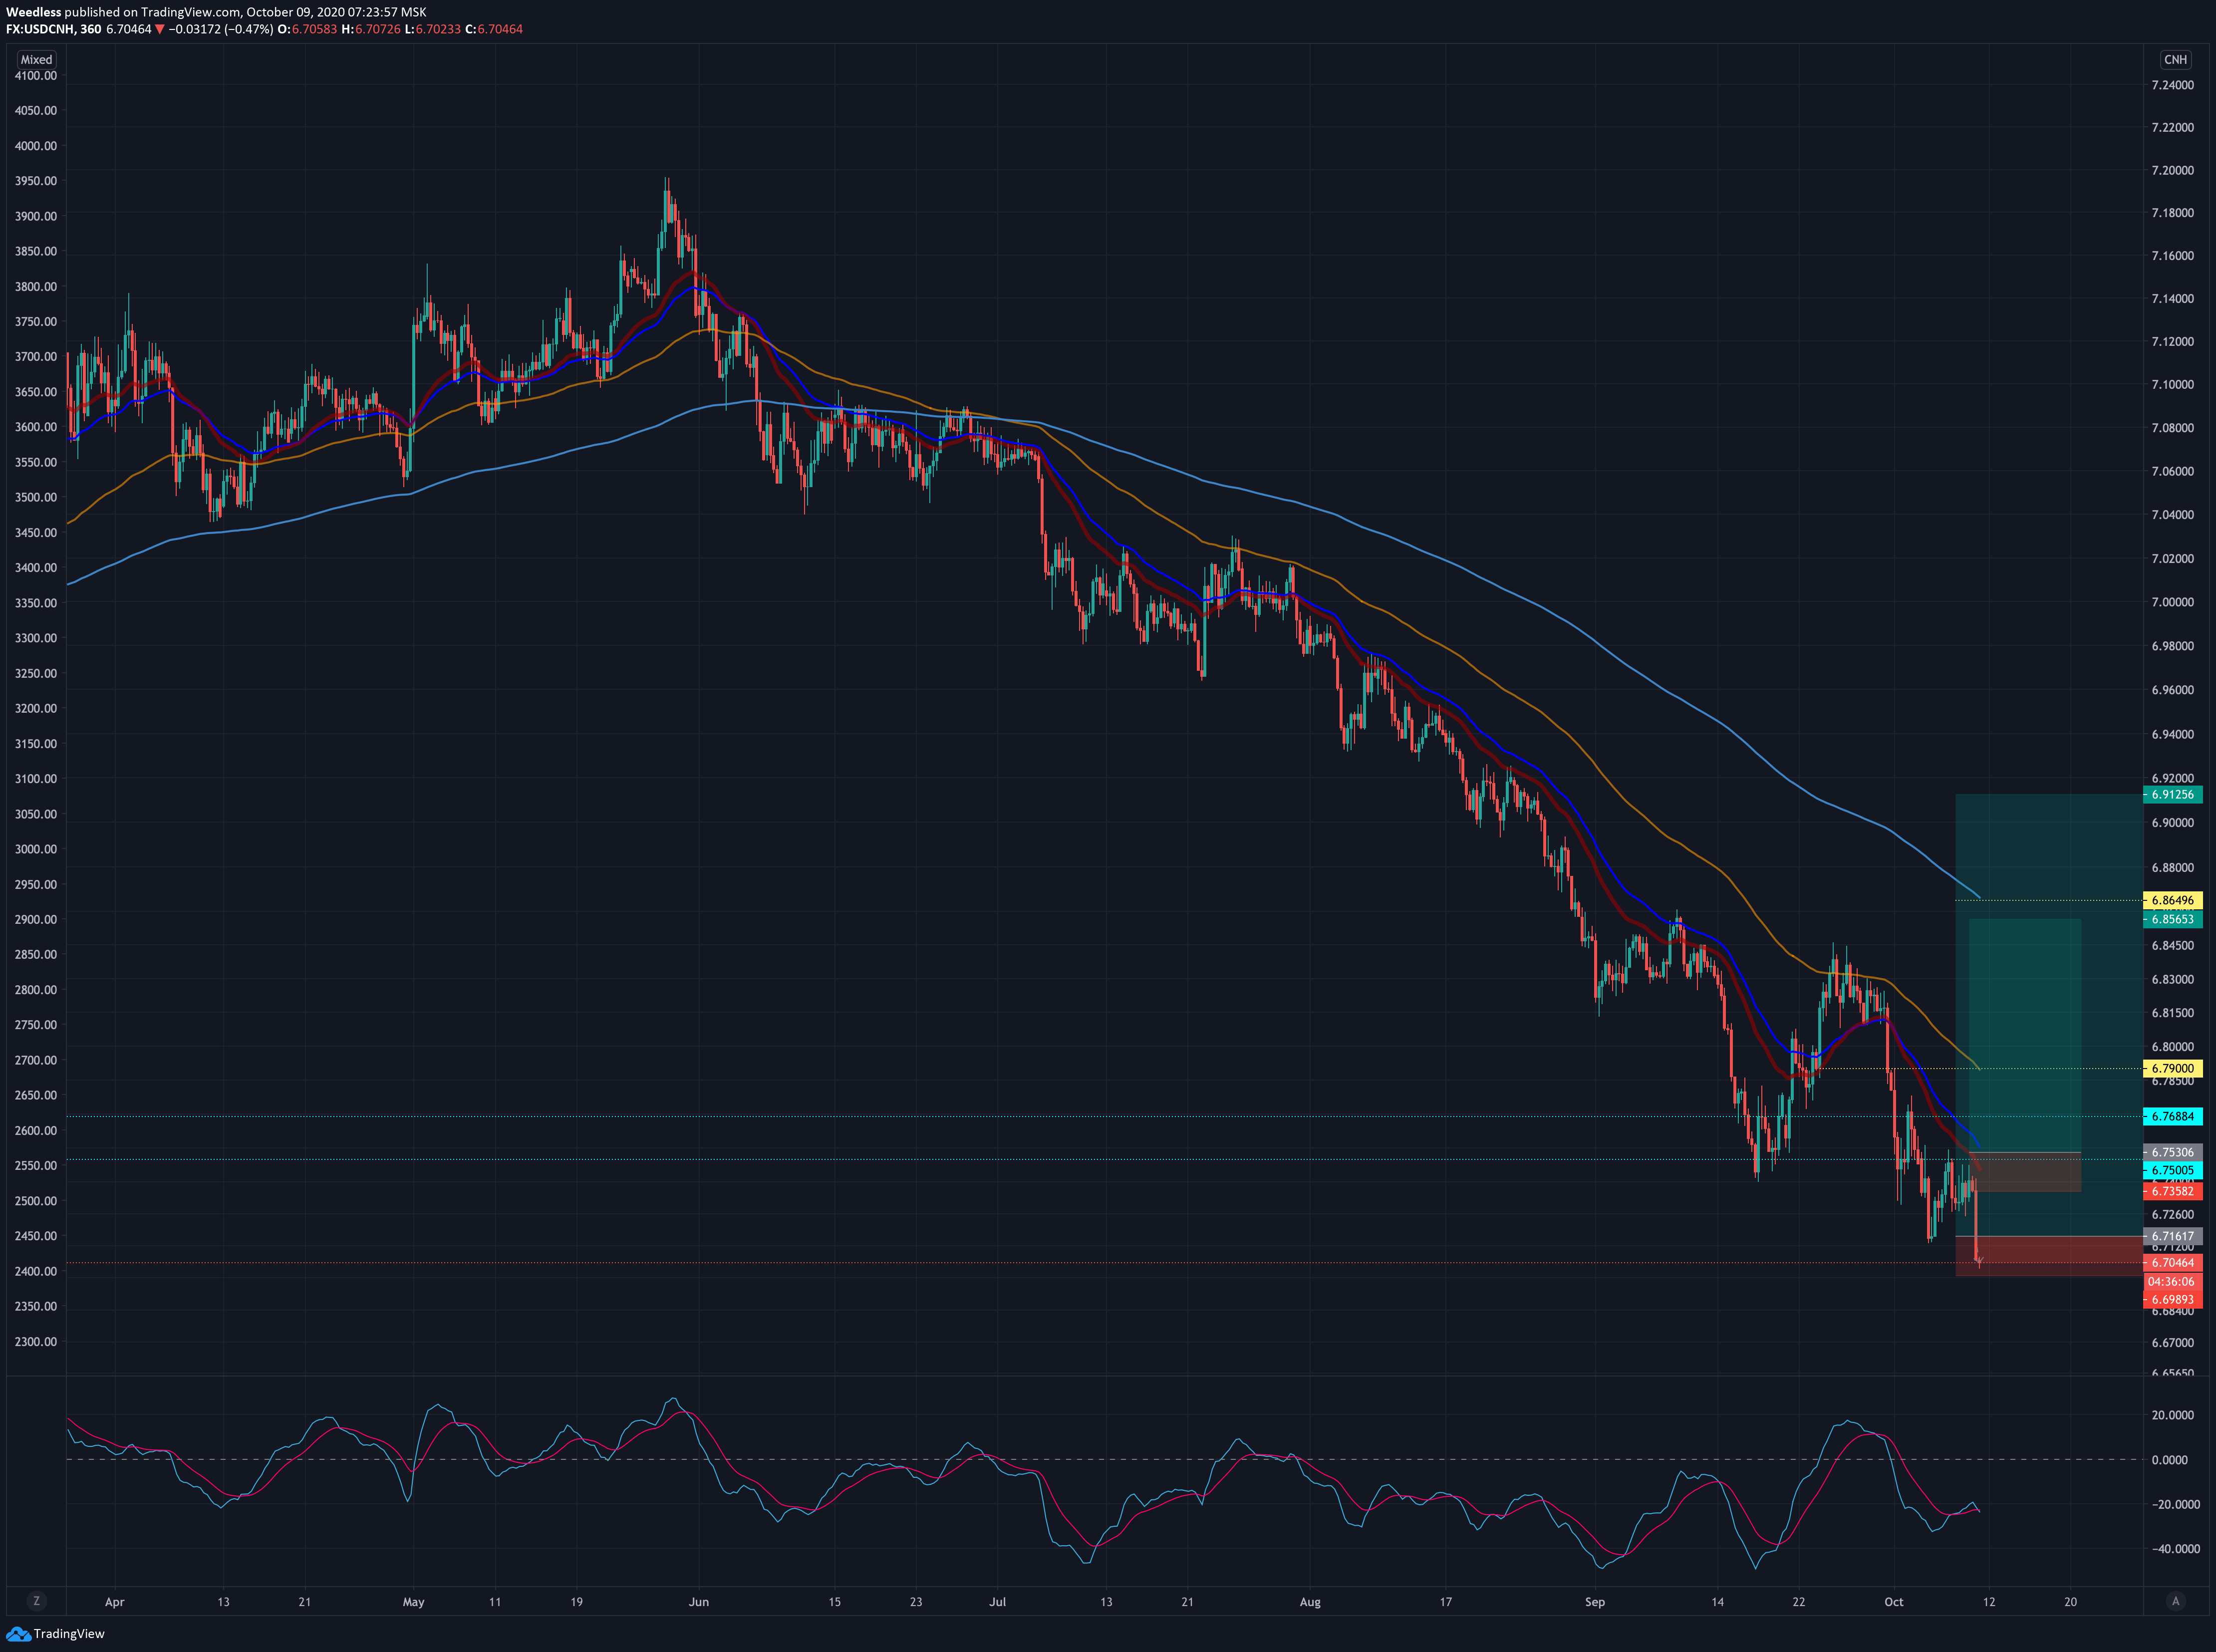
Task: Select the gray 6.75306 price label
Action: (x=2172, y=1152)
